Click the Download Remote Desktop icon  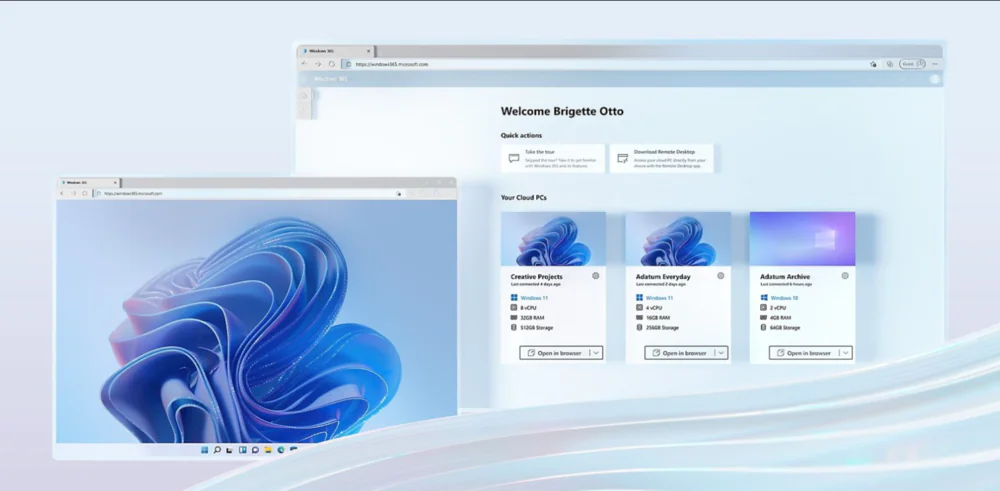[x=623, y=158]
